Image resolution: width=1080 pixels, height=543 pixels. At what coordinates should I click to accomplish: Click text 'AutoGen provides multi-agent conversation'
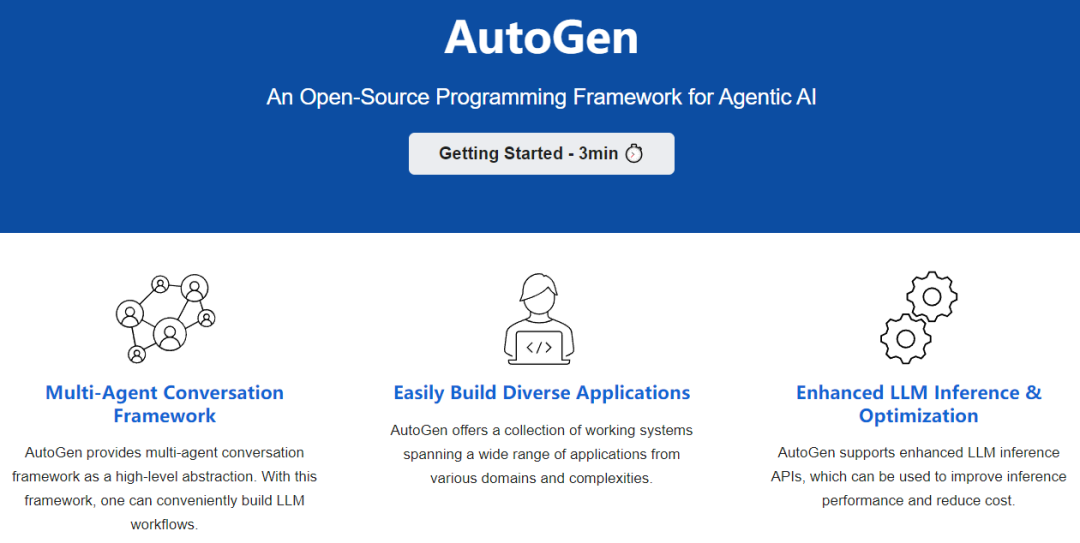point(165,453)
